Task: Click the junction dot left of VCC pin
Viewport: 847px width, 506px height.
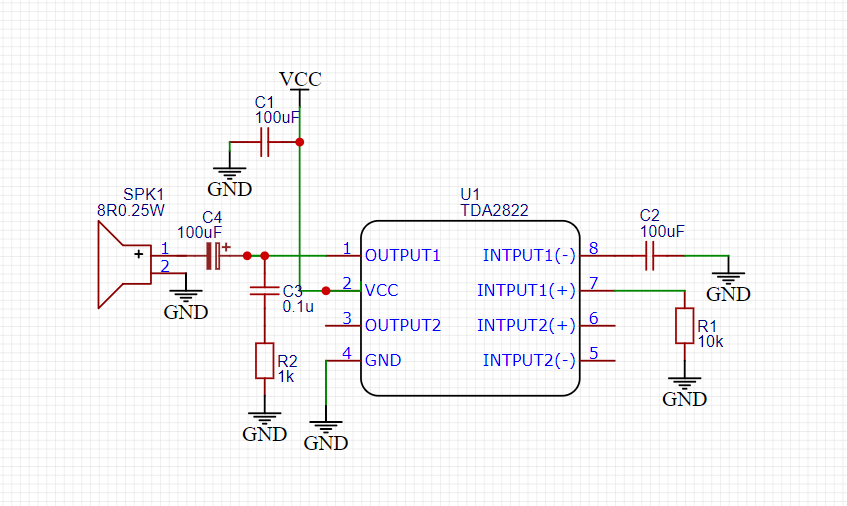Action: coord(326,291)
